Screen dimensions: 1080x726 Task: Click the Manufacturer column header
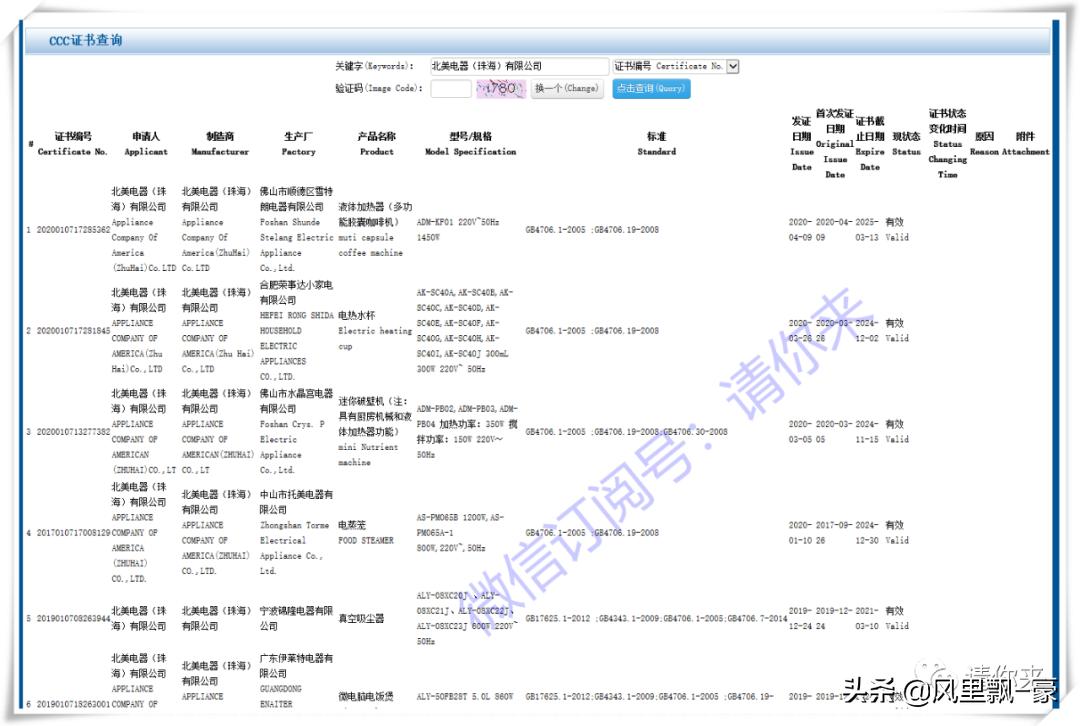point(220,143)
